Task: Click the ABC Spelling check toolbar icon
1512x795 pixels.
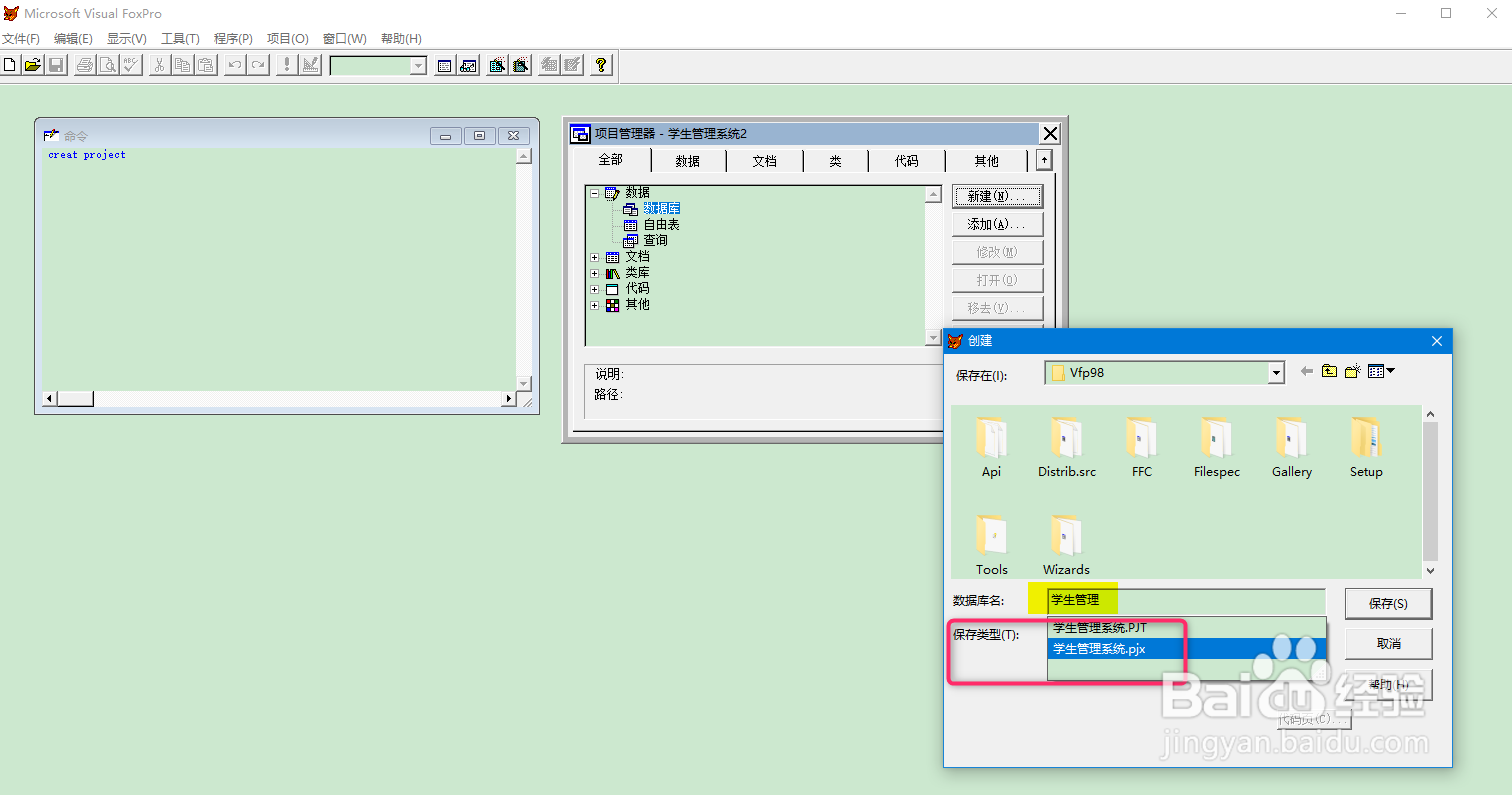Action: click(131, 65)
